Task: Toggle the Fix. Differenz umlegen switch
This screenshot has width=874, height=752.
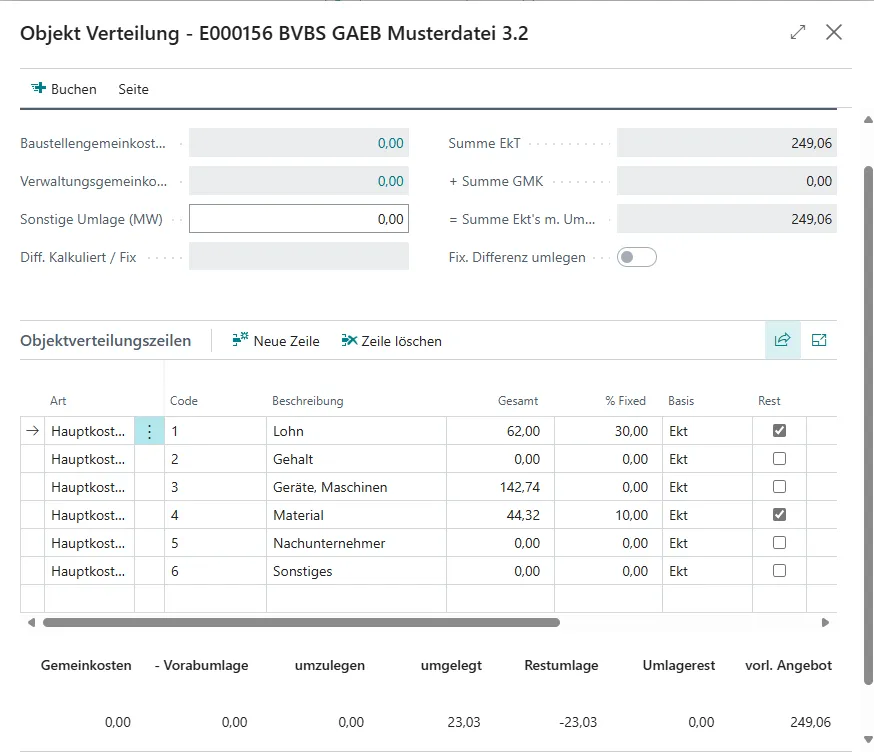Action: [x=637, y=257]
